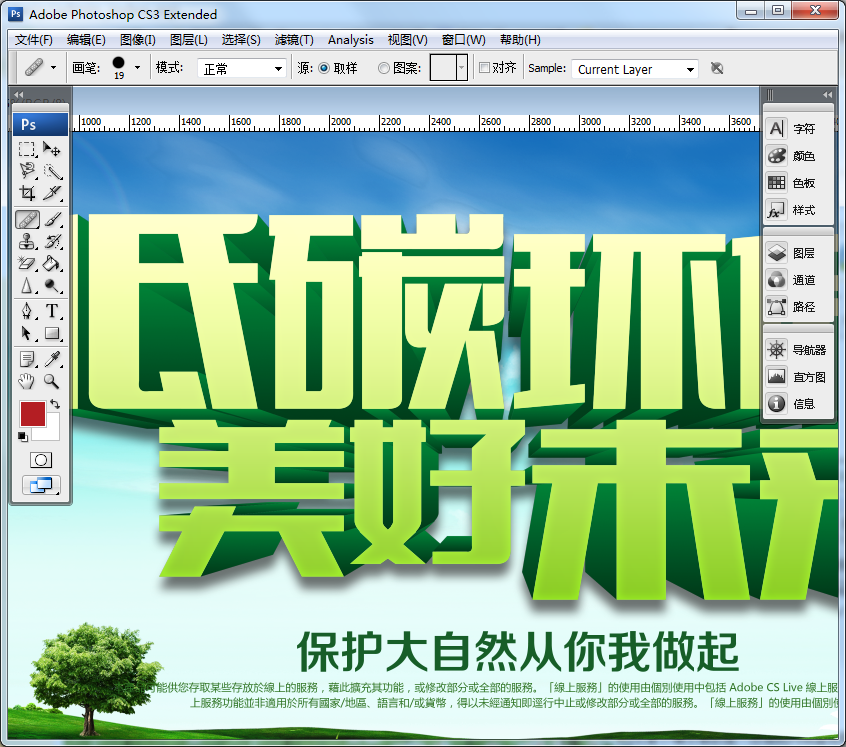Image resolution: width=846 pixels, height=747 pixels.
Task: Reset default foreground and background colors
Action: 22,436
